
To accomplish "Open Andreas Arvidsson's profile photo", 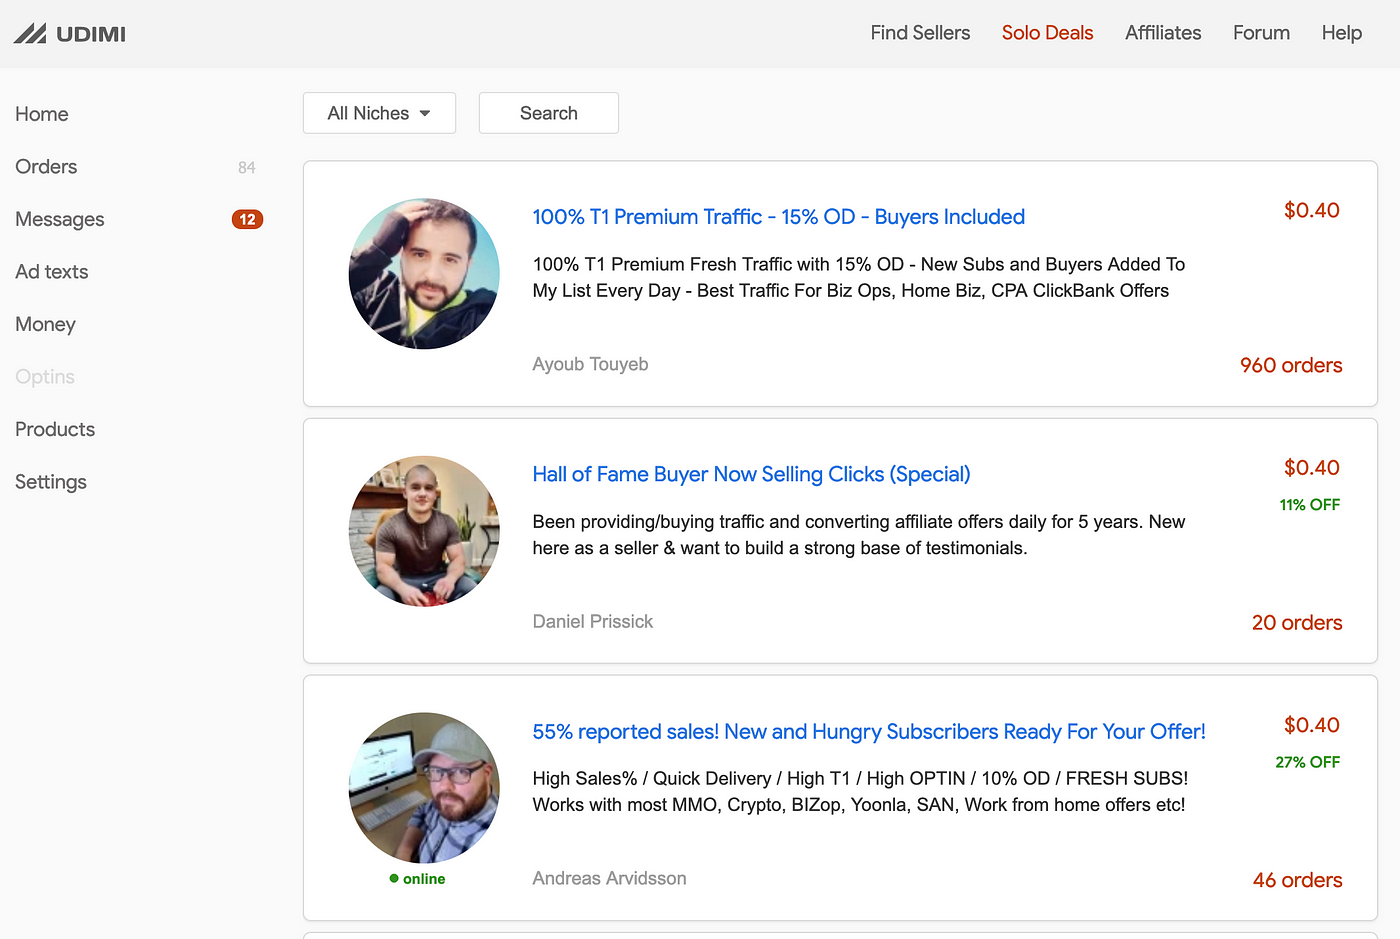I will click(424, 788).
